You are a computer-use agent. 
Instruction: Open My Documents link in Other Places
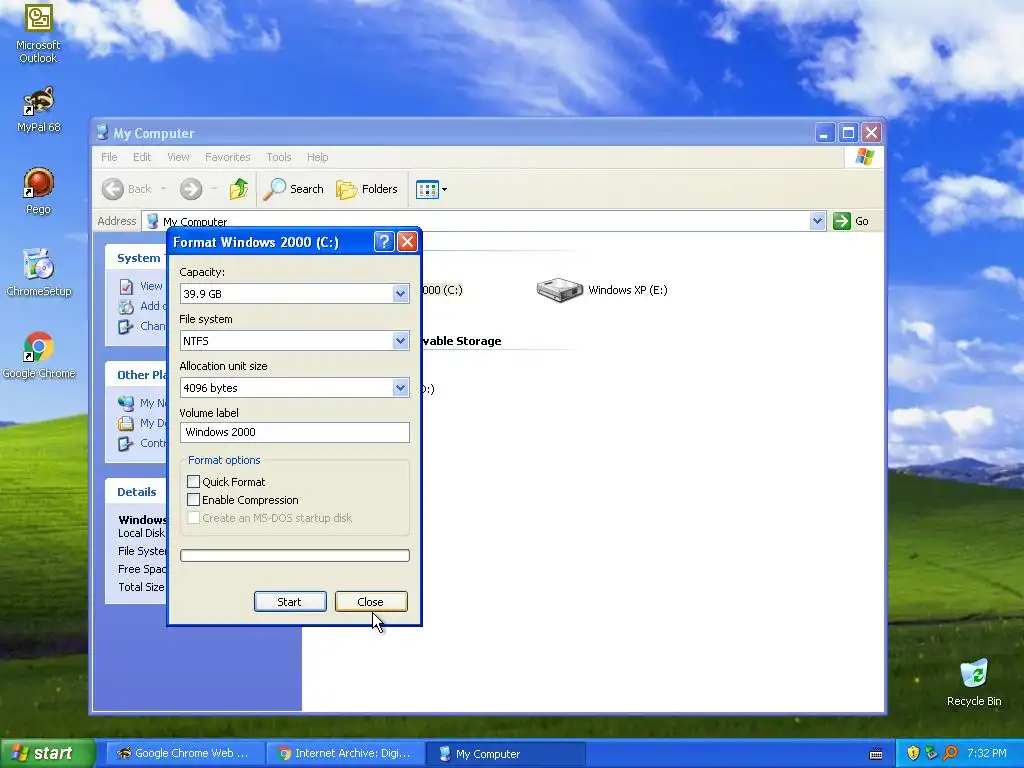[142, 423]
